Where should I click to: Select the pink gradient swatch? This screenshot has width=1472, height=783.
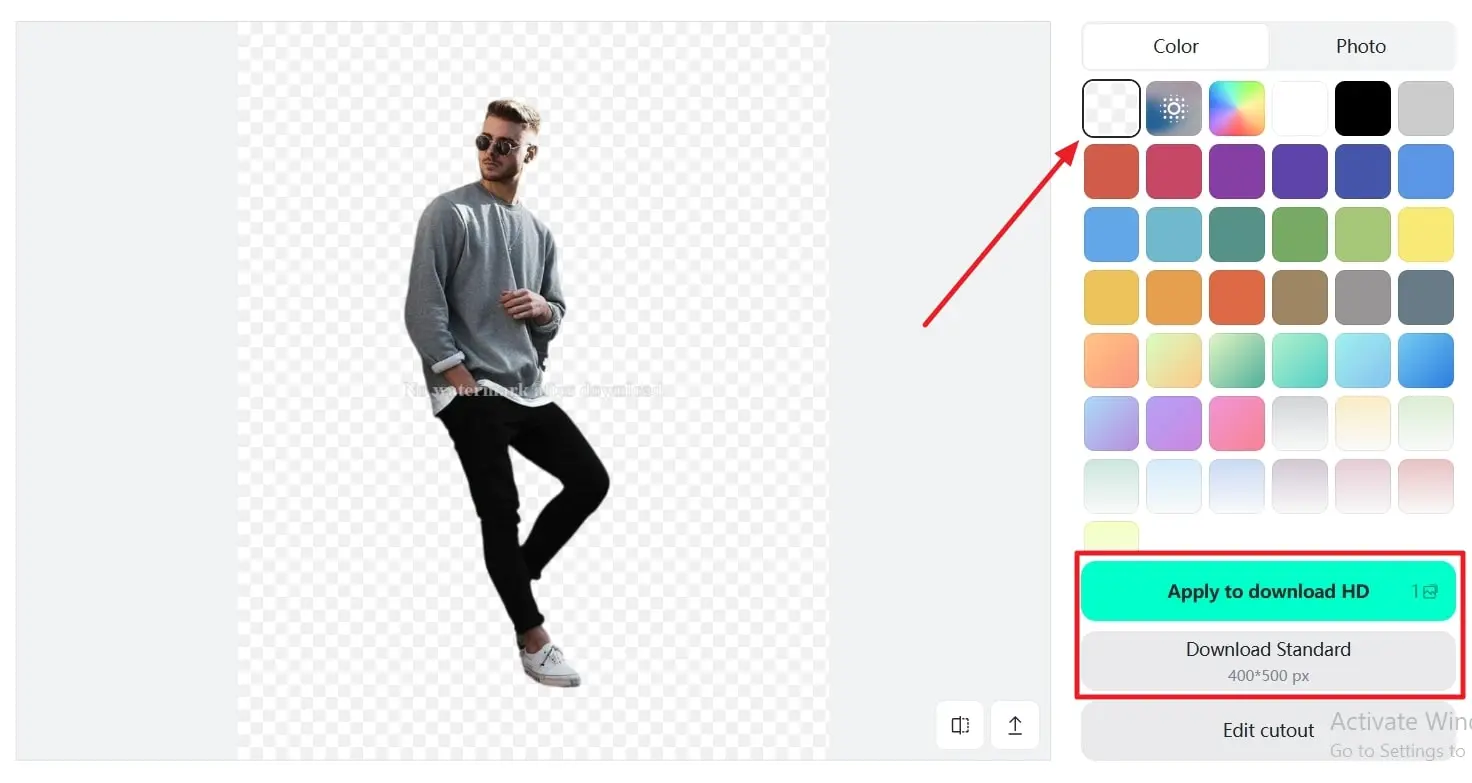(x=1237, y=423)
